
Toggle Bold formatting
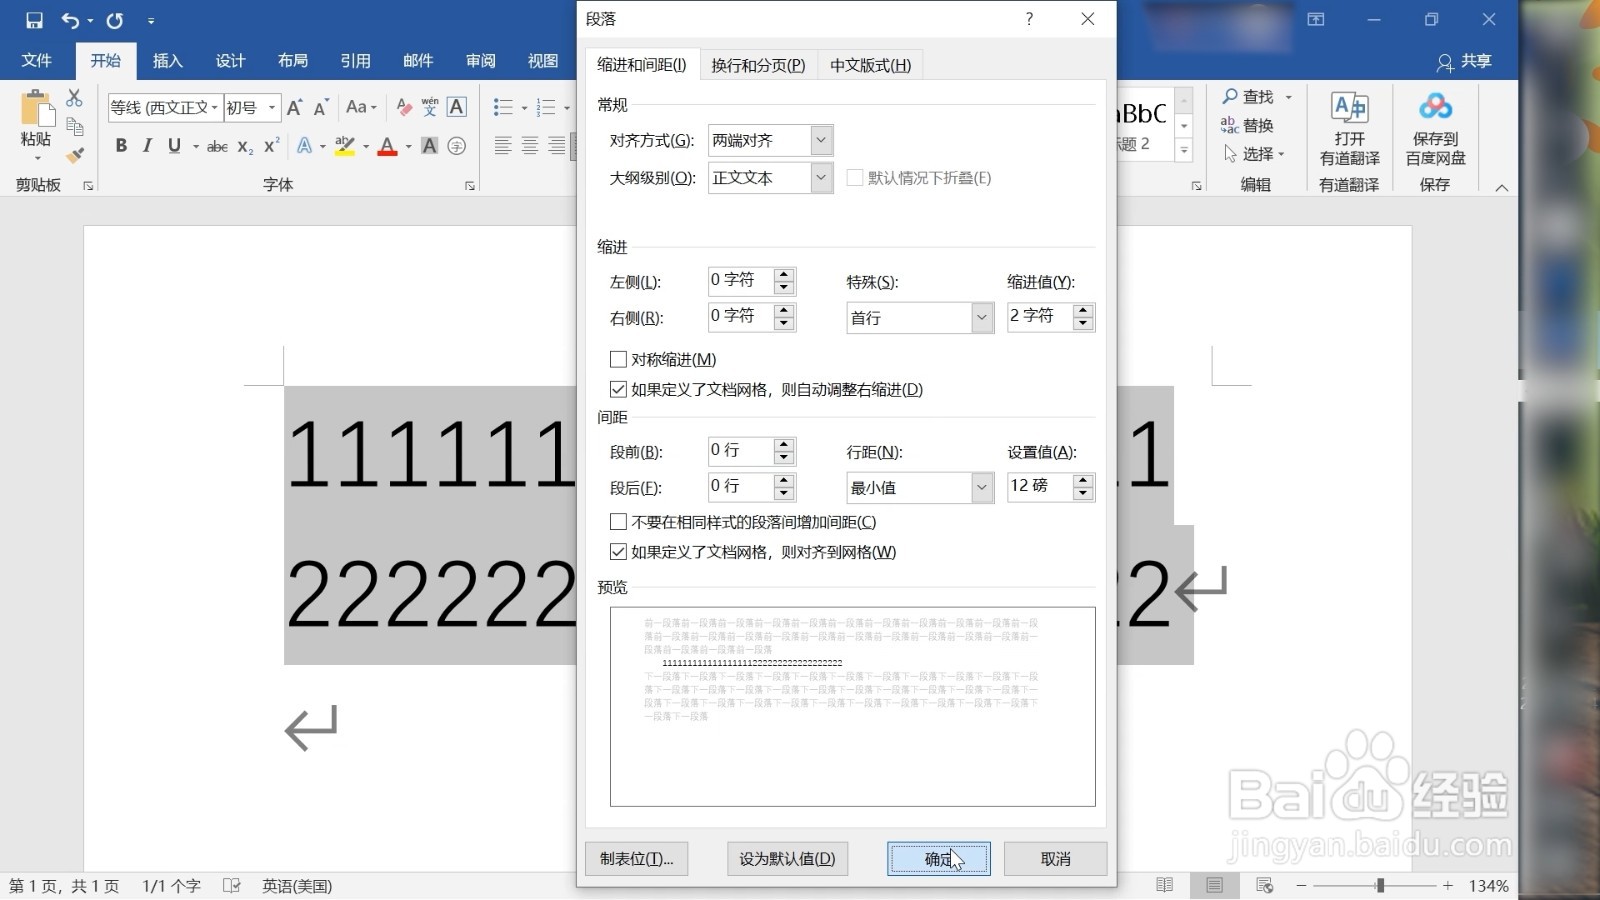(x=121, y=146)
